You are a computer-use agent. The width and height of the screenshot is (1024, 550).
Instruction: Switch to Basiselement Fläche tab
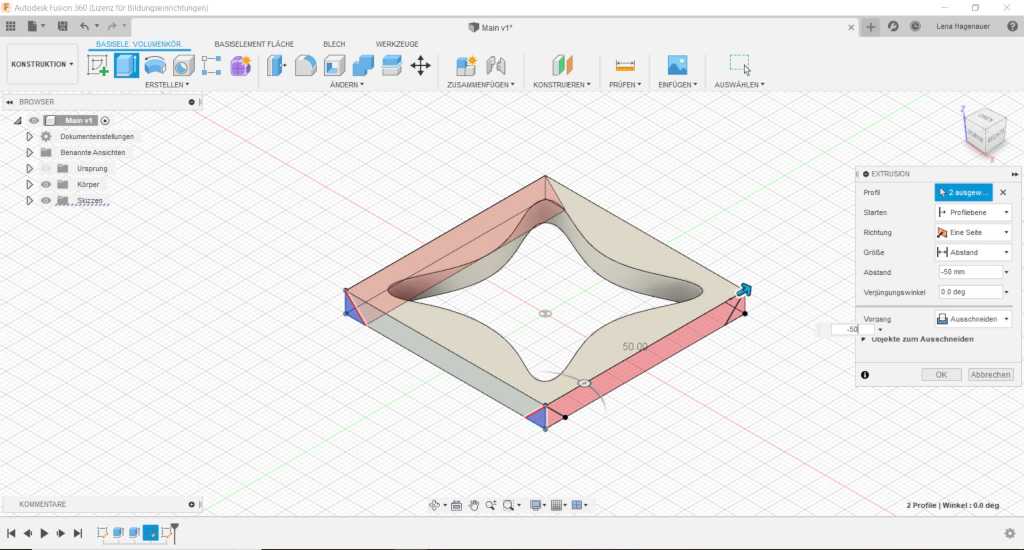(x=254, y=44)
